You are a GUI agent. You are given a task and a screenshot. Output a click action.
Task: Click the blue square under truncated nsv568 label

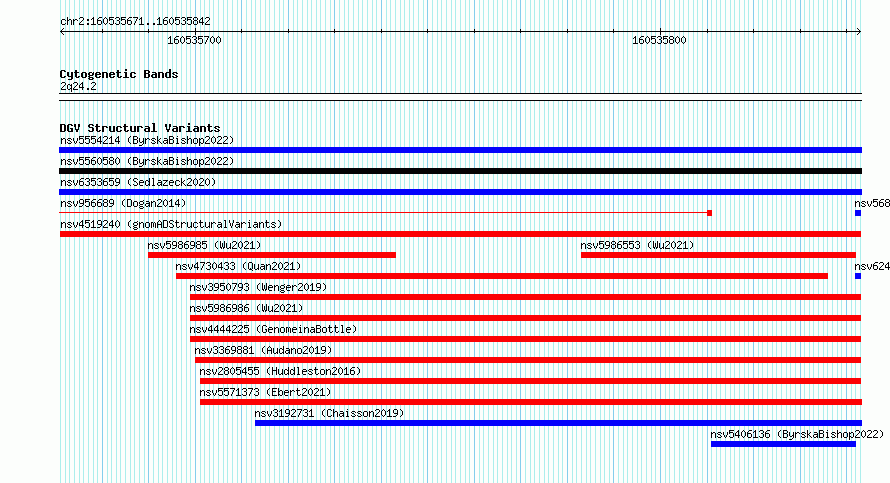[x=858, y=213]
